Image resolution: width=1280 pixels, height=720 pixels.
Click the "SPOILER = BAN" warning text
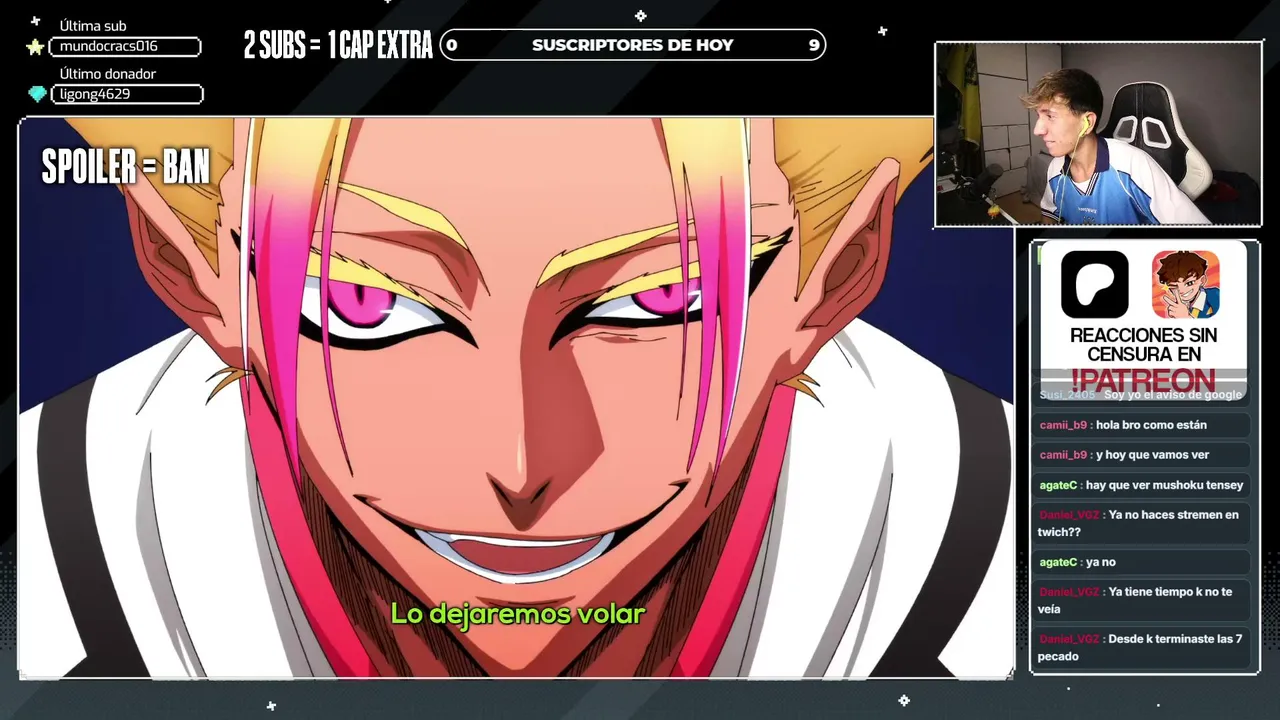(x=126, y=168)
